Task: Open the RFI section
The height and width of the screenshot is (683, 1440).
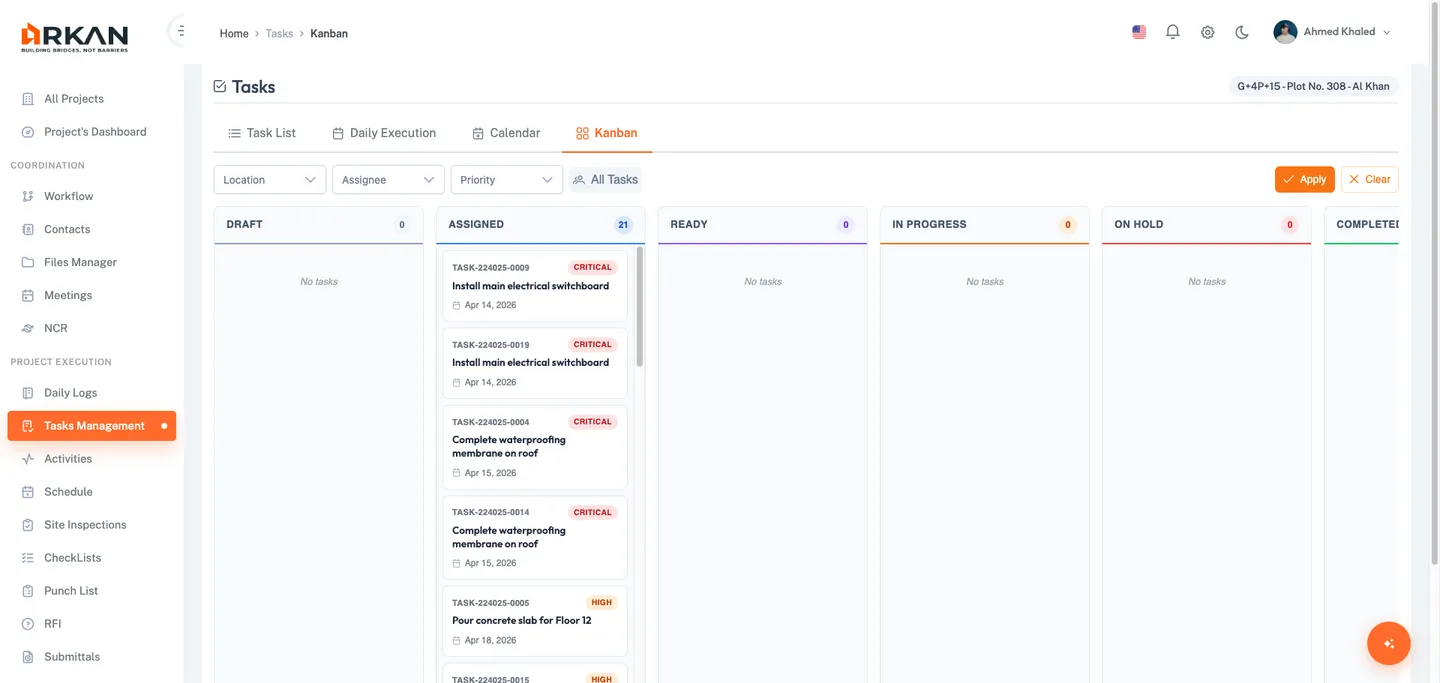Action: (x=51, y=623)
